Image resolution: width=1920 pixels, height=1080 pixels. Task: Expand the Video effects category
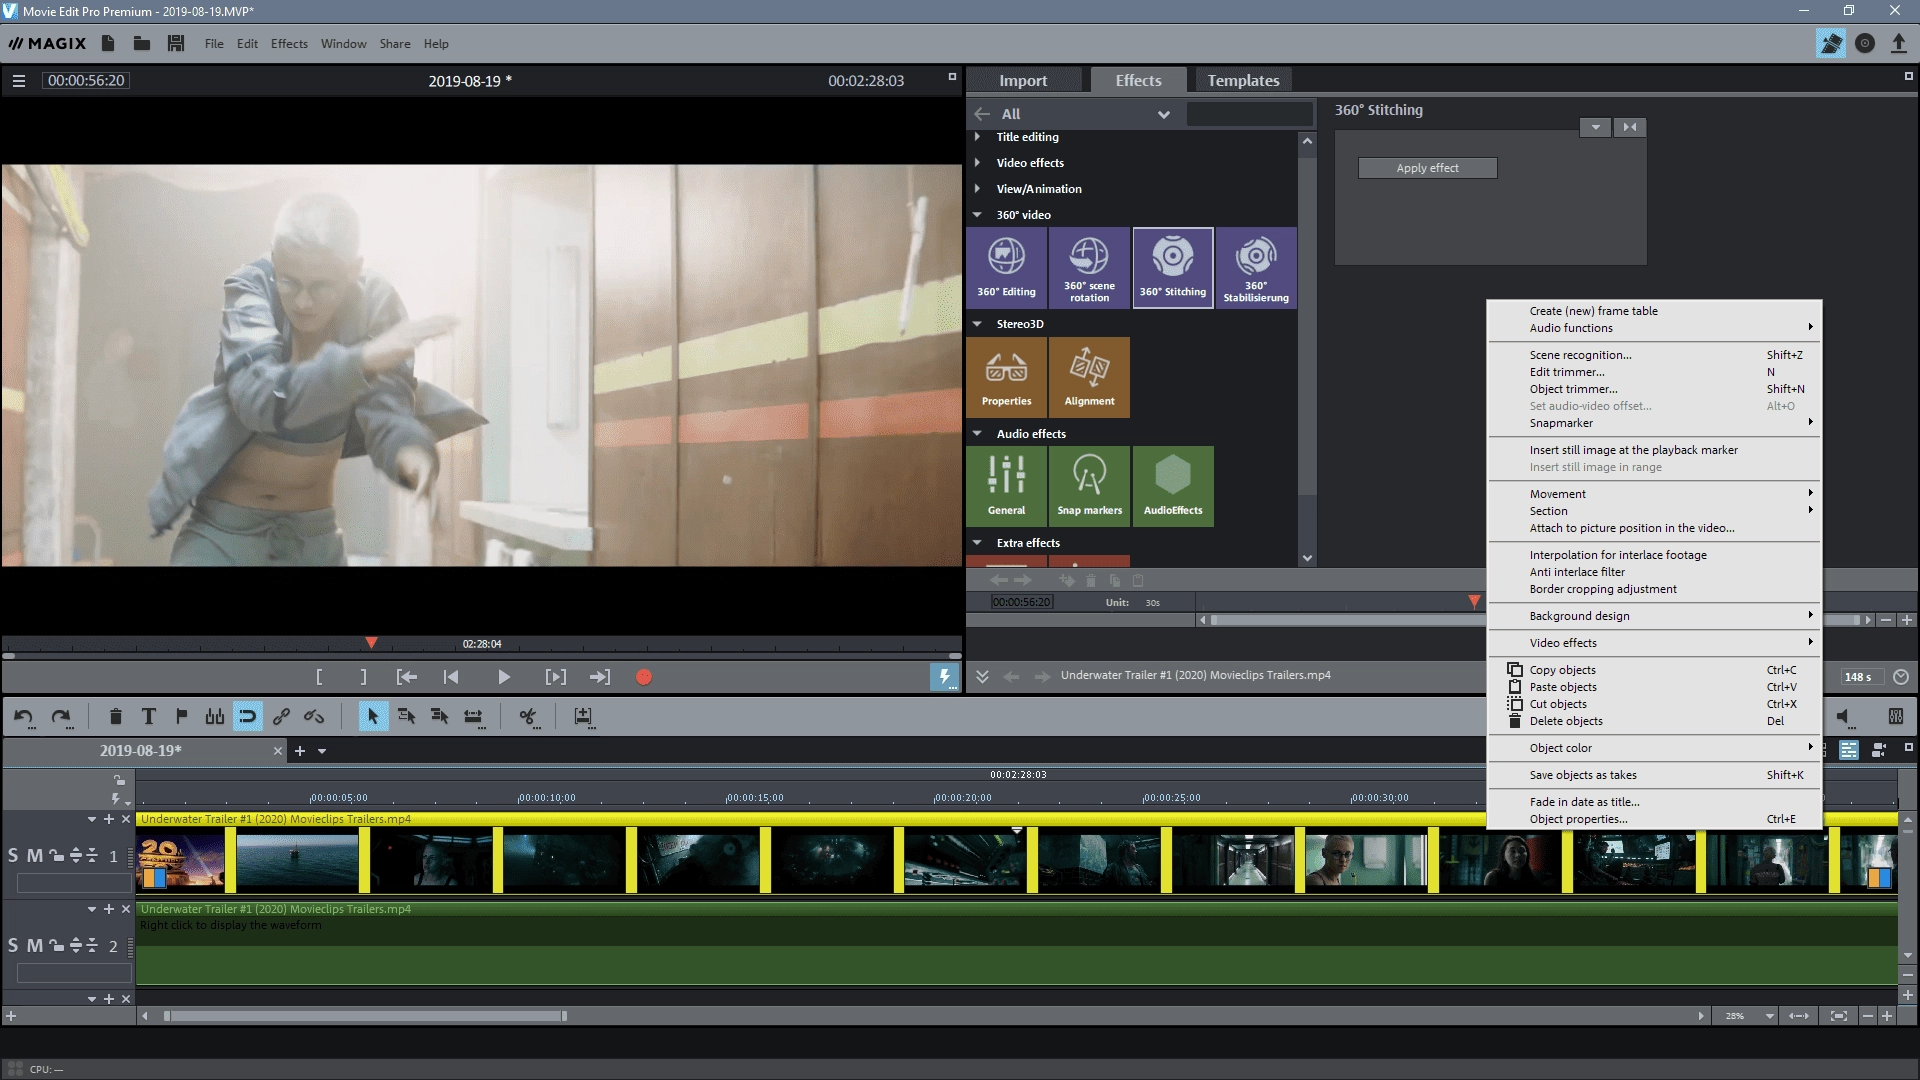coord(977,163)
